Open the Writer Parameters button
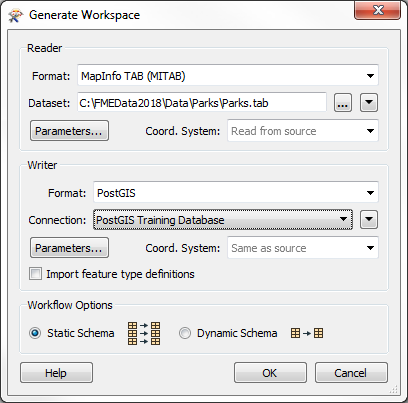 coord(69,248)
